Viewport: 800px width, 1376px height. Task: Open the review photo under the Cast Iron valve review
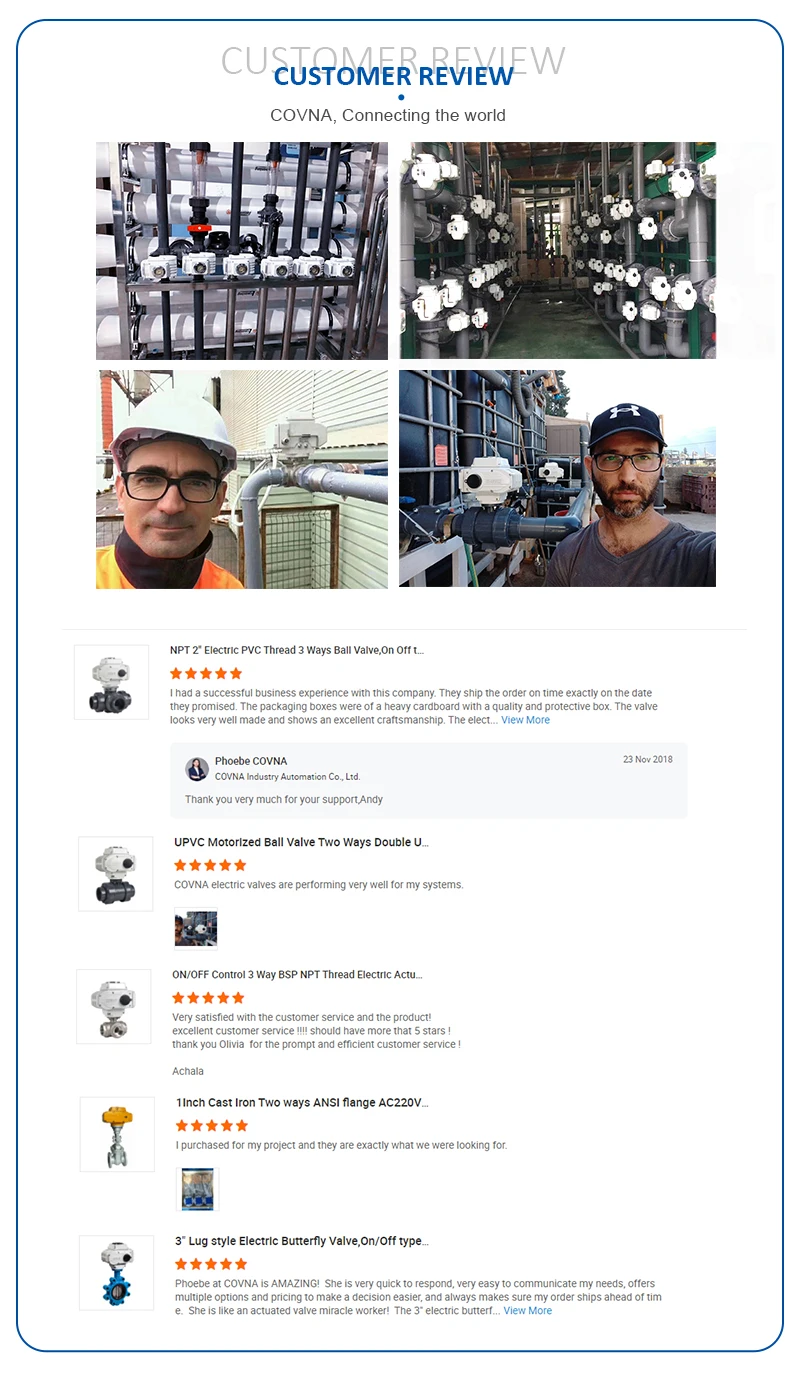pos(197,1189)
